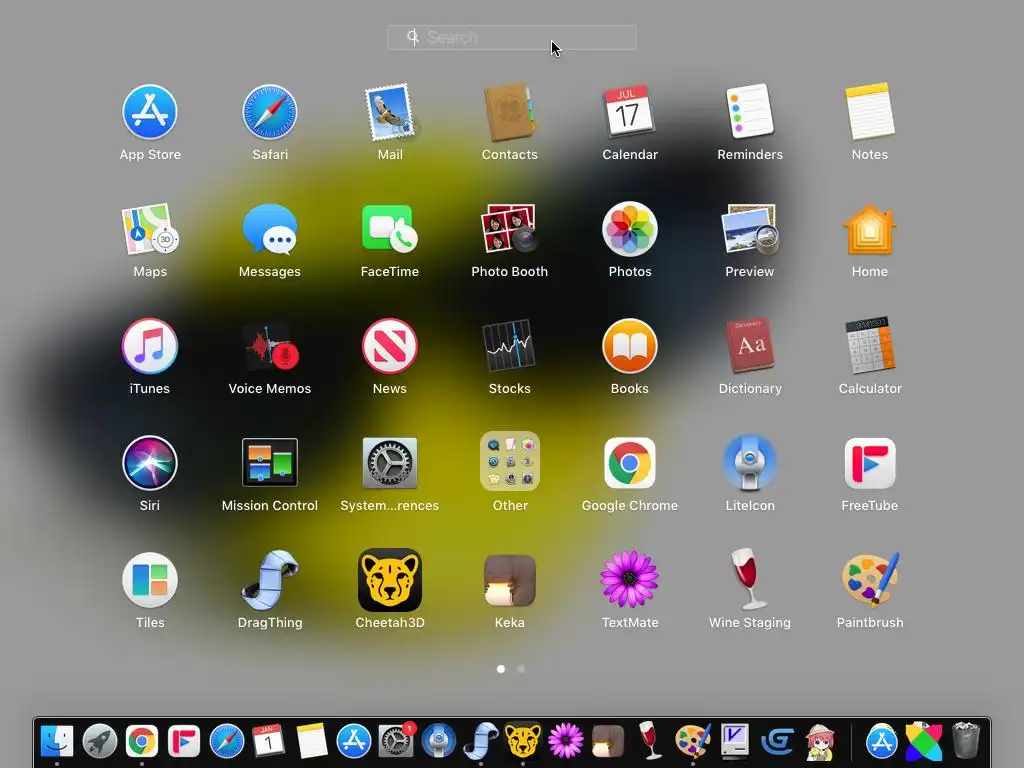
Task: Open System Preferences with badge in the Dock
Action: pos(396,741)
